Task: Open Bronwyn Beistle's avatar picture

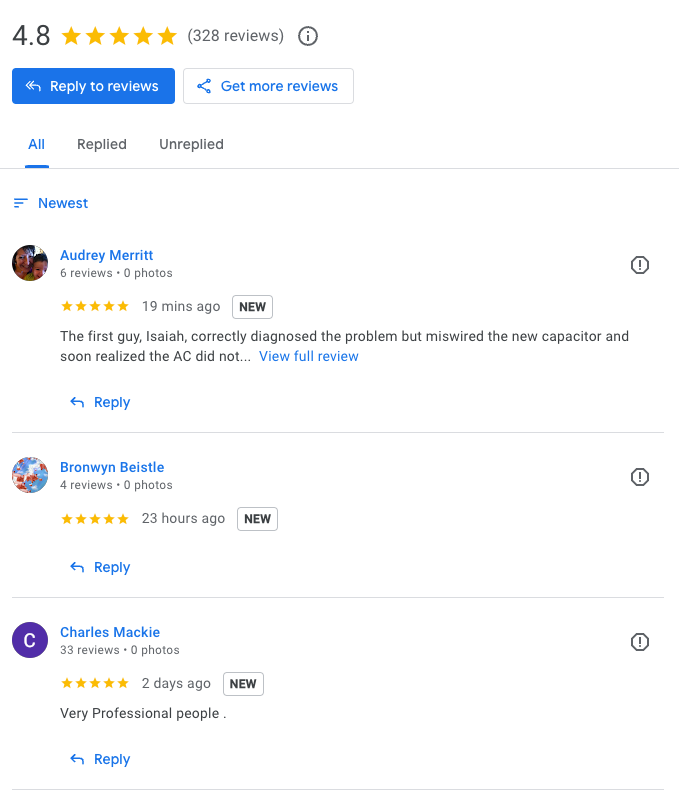Action: [x=30, y=475]
